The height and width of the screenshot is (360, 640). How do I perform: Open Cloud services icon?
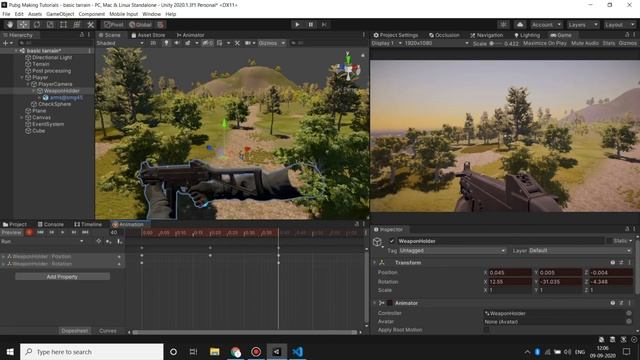pyautogui.click(x=520, y=24)
